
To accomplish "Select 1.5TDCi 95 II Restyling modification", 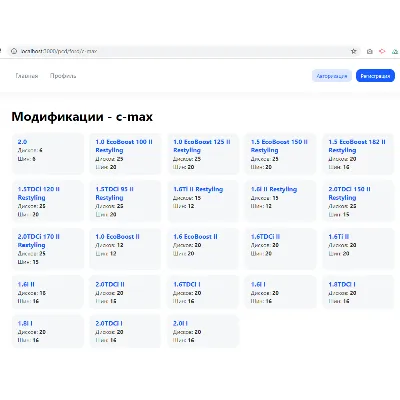I will point(114,193).
